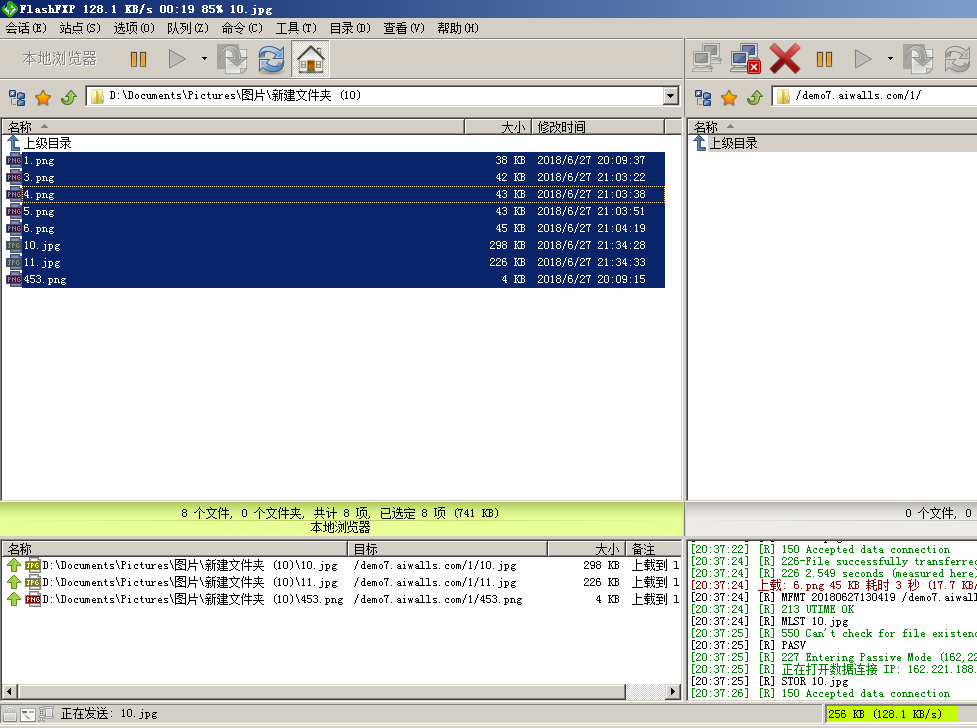Expand the local path dropdown
The width and height of the screenshot is (977, 728).
(671, 96)
